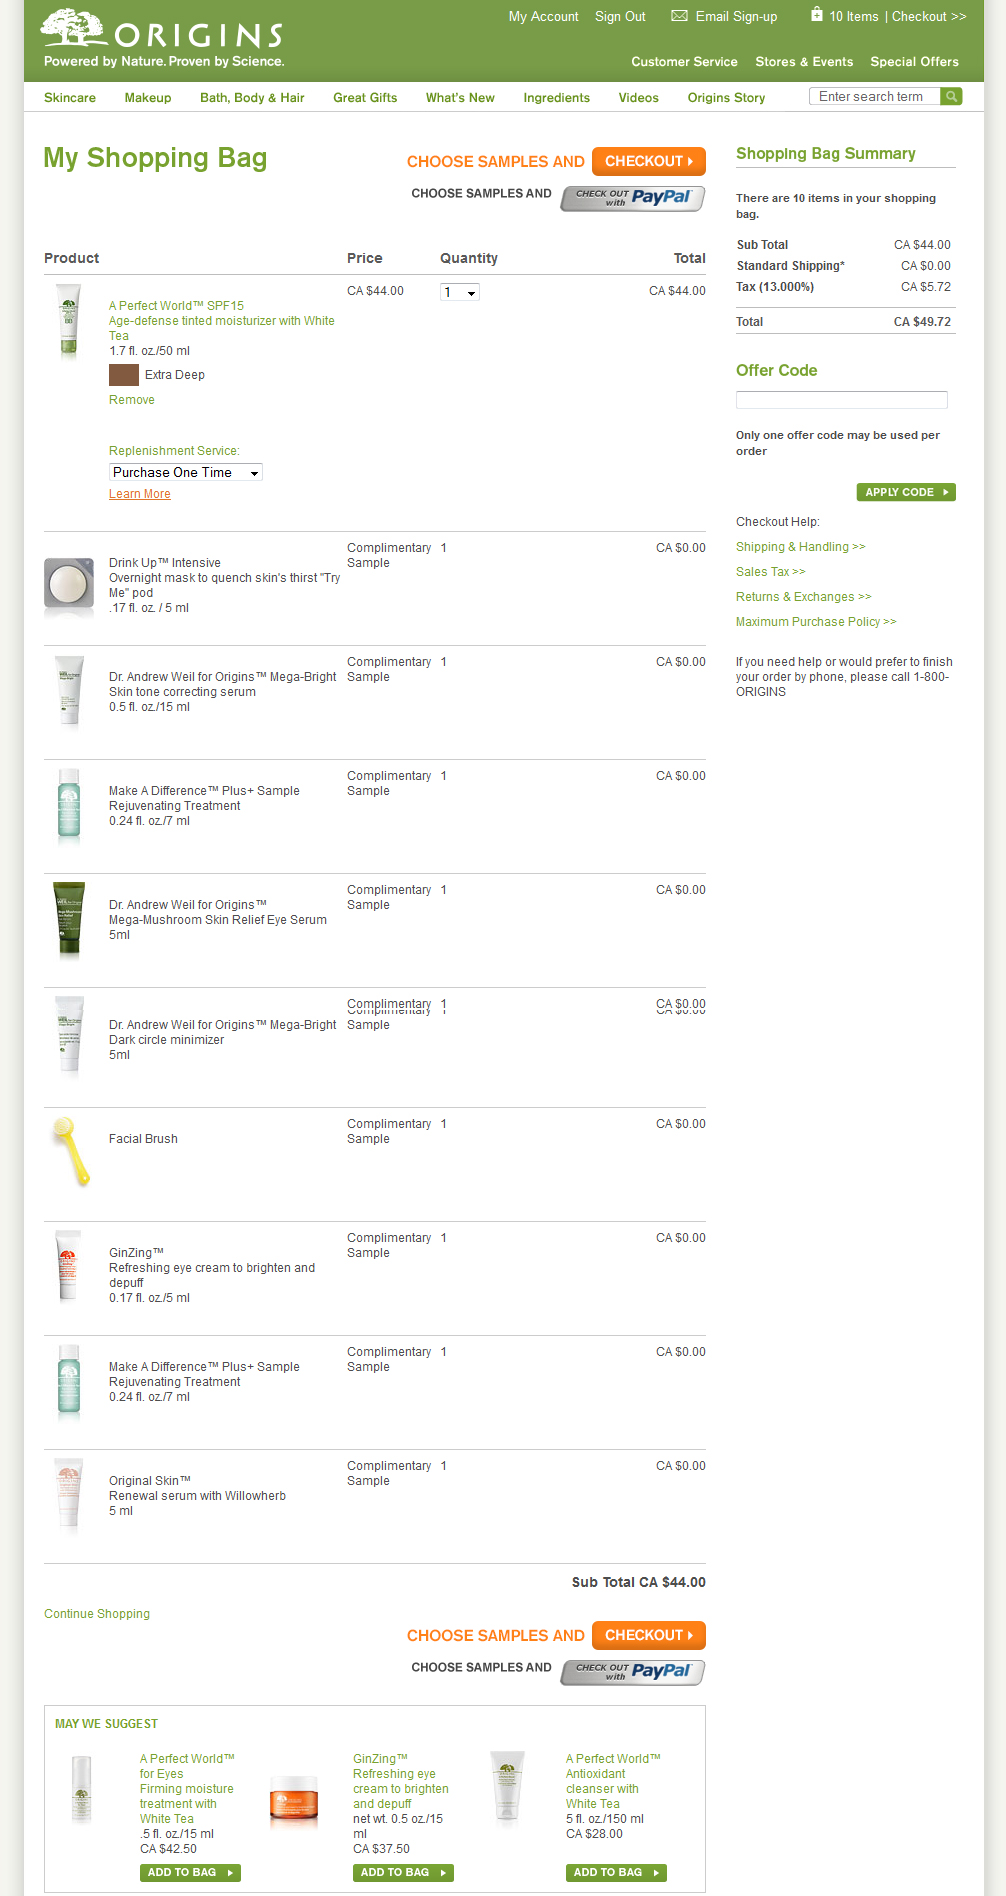Click the Offer Code input field
This screenshot has width=1006, height=1896.
point(842,400)
